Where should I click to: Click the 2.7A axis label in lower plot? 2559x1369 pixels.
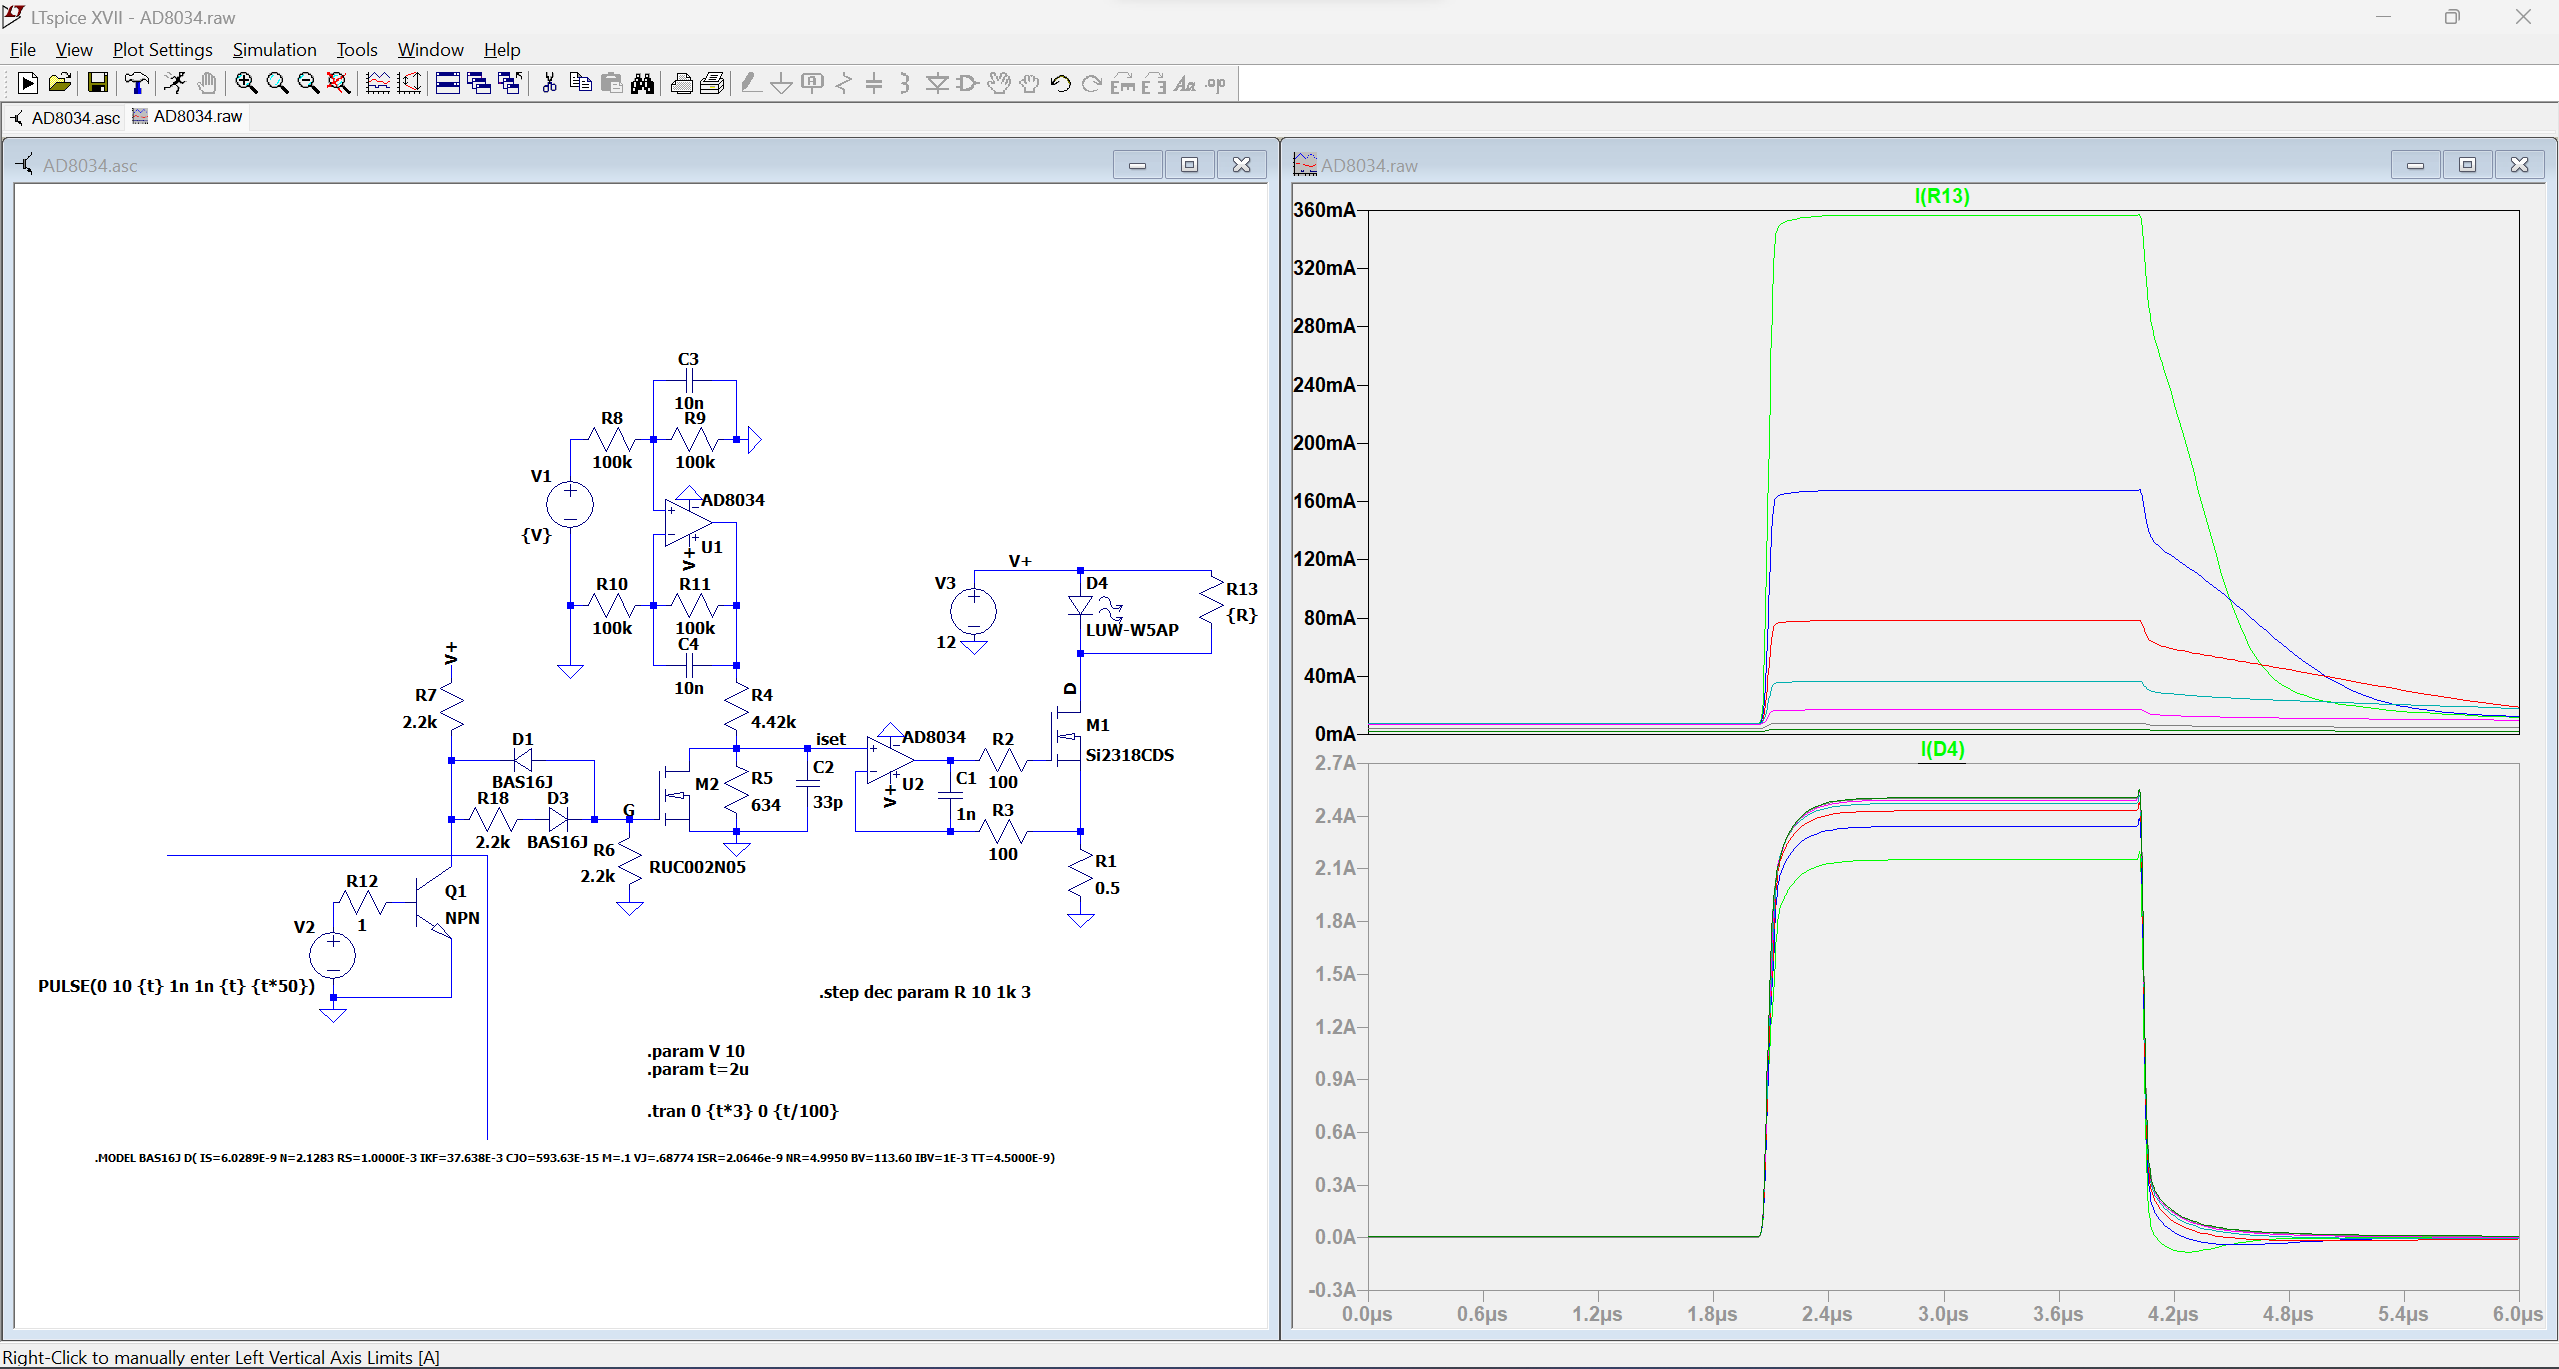pos(1335,763)
